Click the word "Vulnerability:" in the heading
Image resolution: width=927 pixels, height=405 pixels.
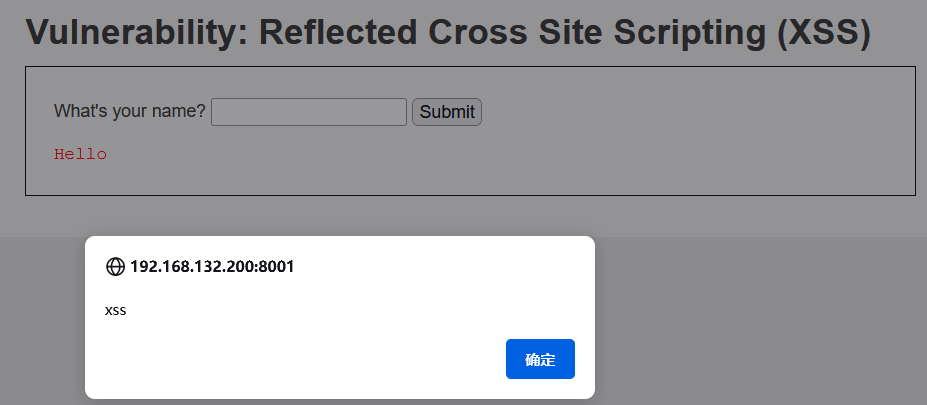tap(137, 32)
